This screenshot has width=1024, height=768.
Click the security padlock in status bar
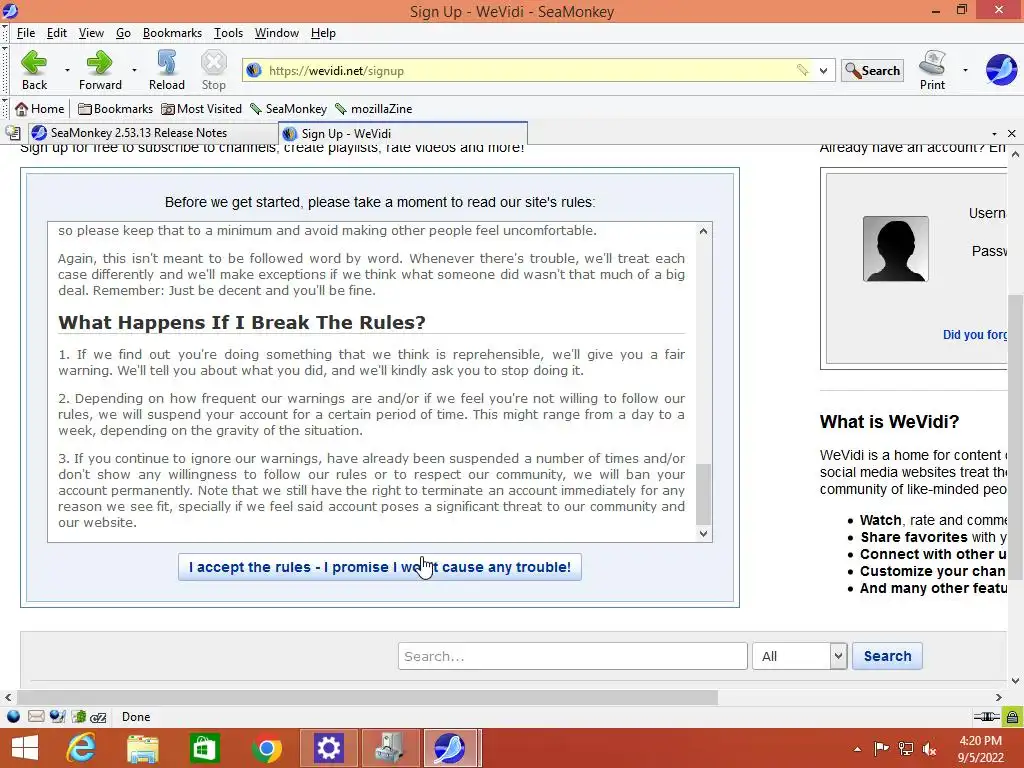(x=1012, y=717)
